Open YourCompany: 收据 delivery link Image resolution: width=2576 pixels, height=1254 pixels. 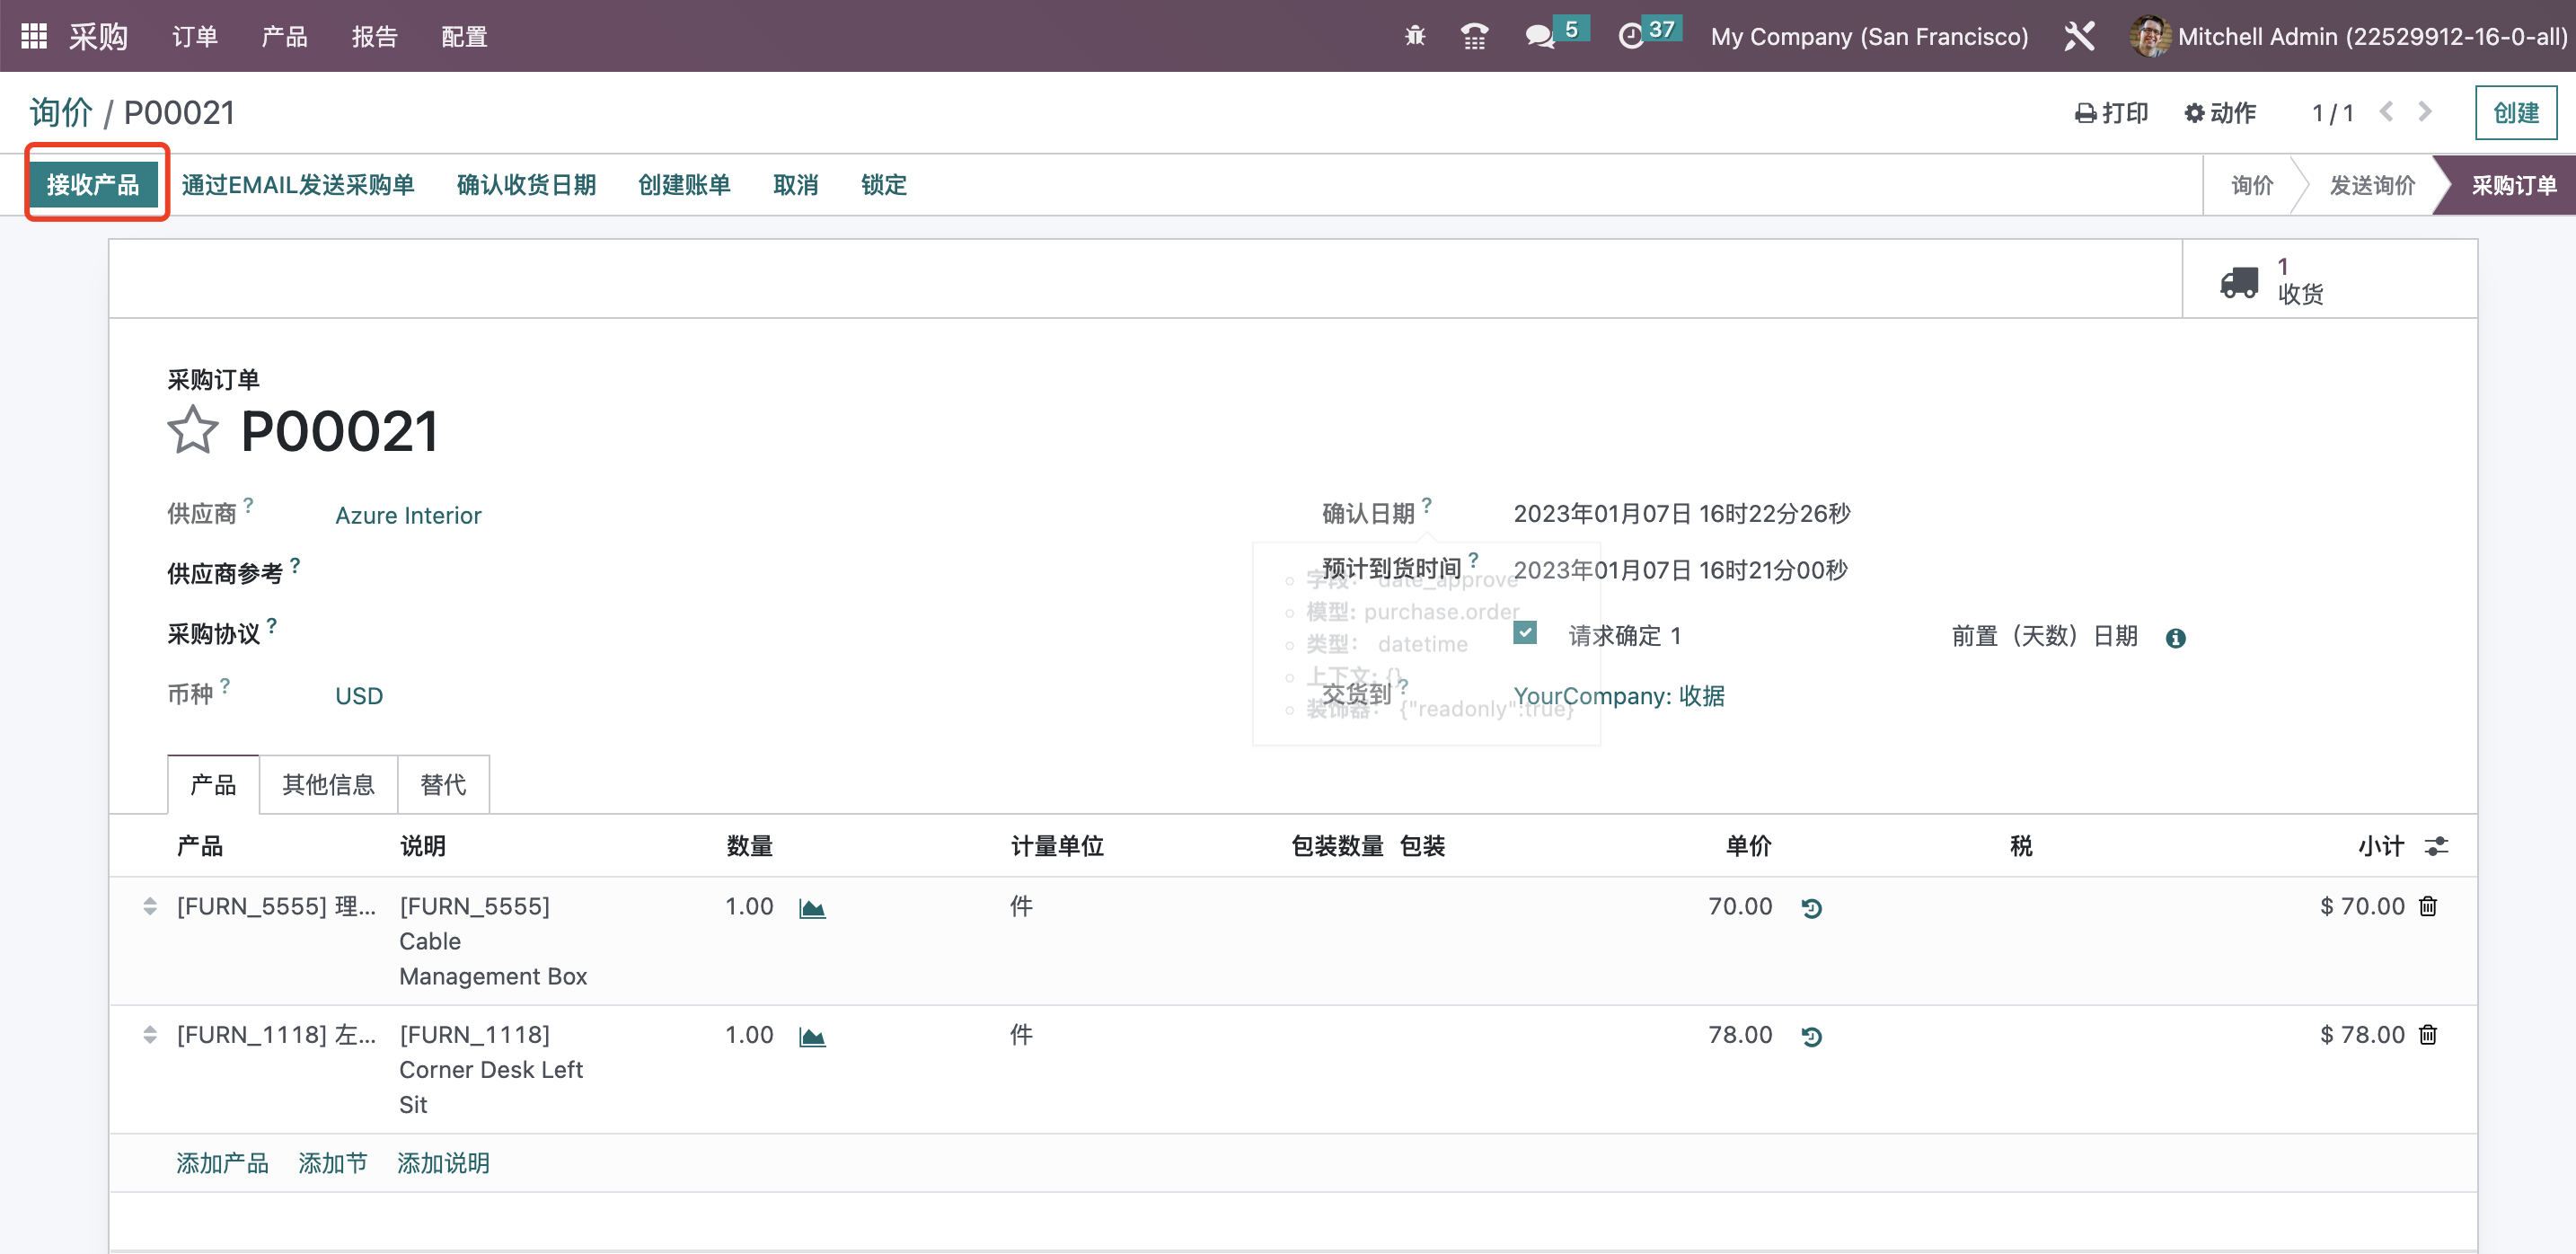click(x=1619, y=696)
